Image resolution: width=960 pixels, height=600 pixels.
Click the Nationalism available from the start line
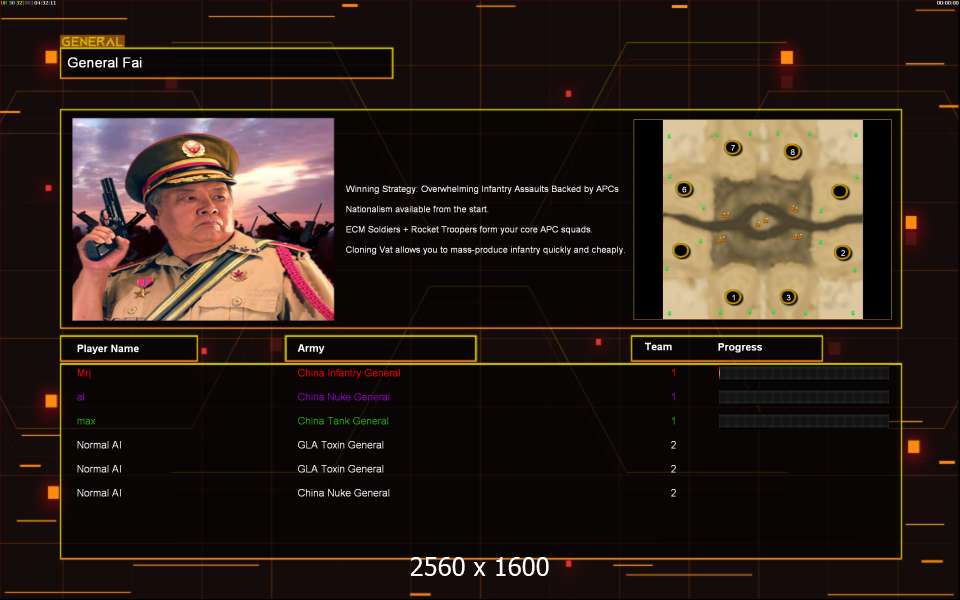point(417,209)
